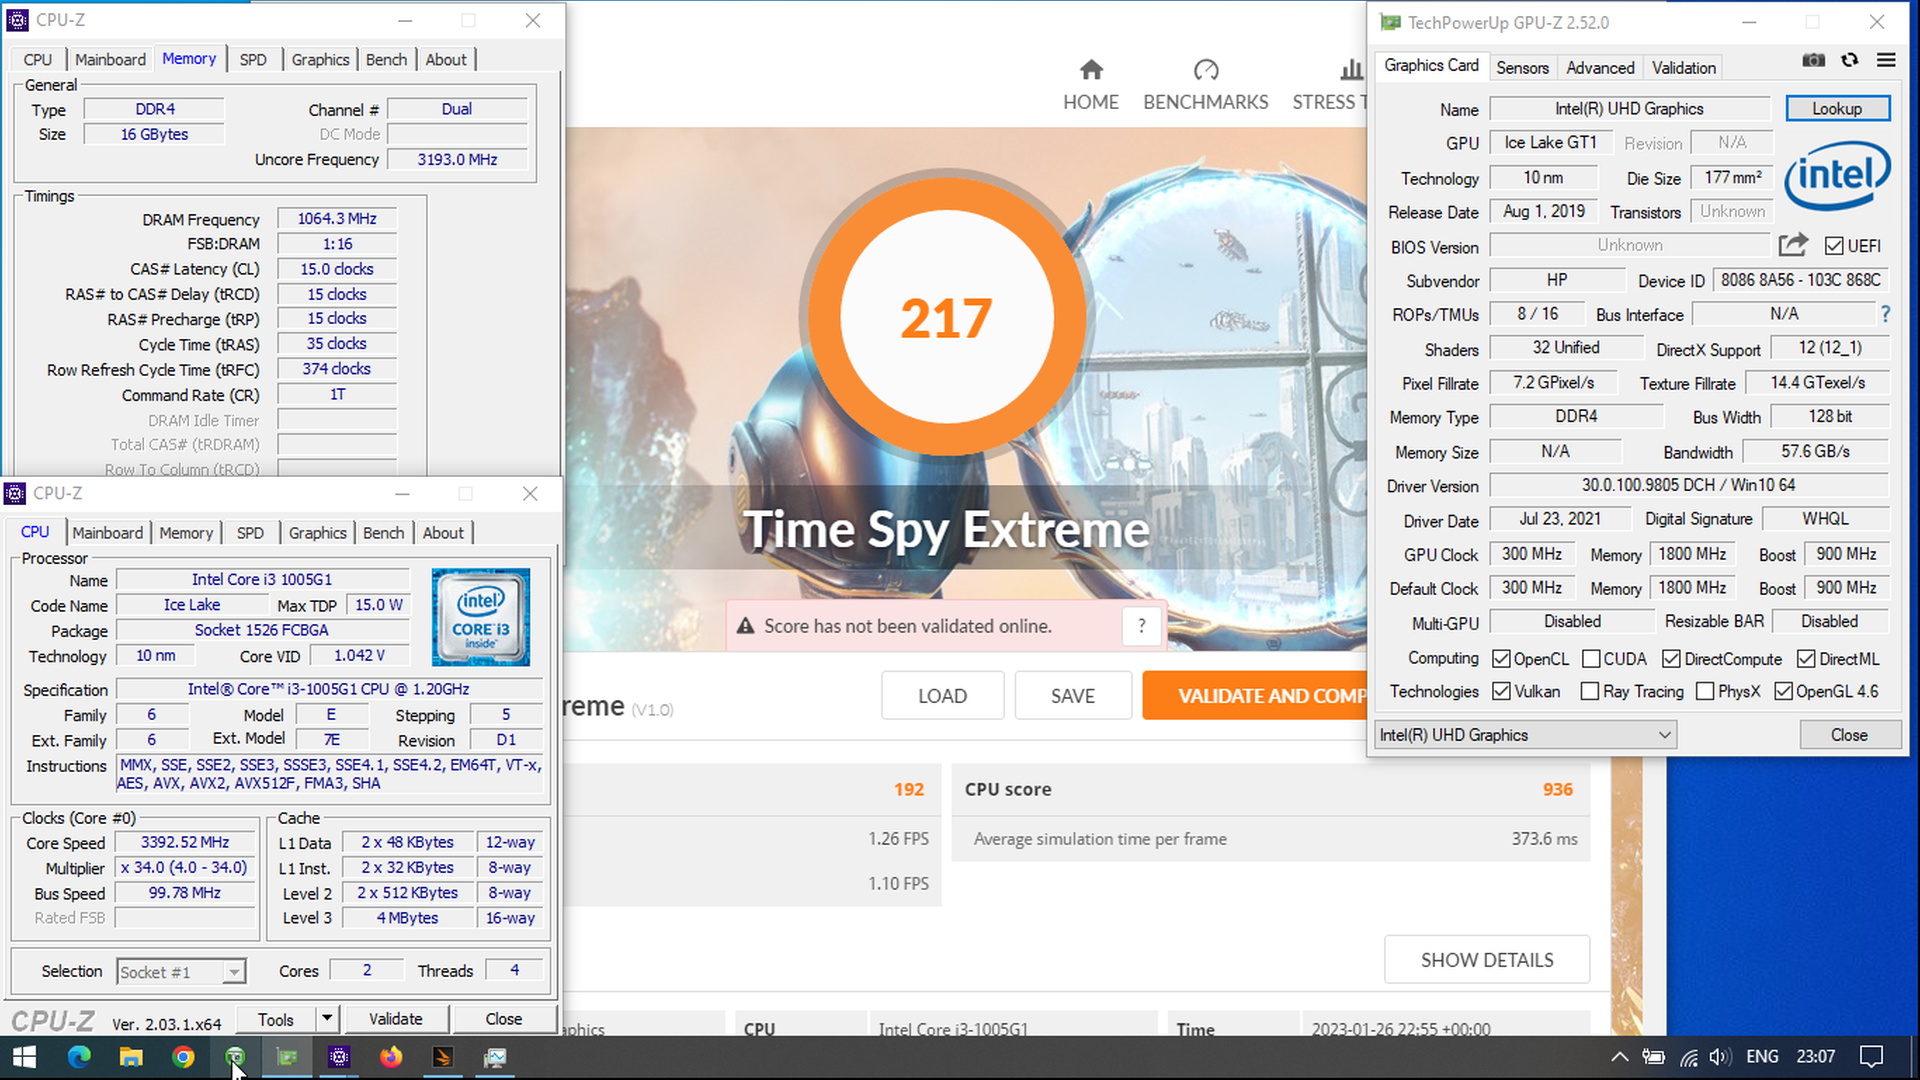Open the system monitor taskbar icon

pyautogui.click(x=495, y=1057)
